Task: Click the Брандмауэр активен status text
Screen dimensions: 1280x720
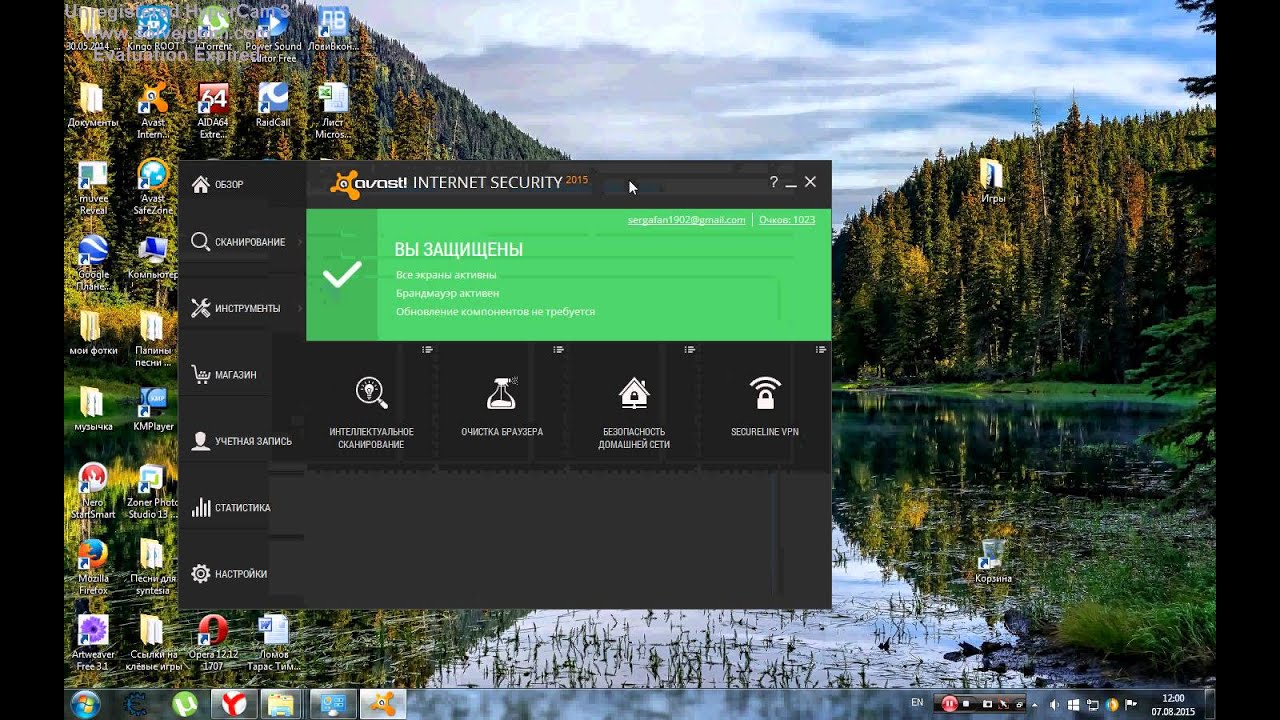Action: pyautogui.click(x=447, y=293)
